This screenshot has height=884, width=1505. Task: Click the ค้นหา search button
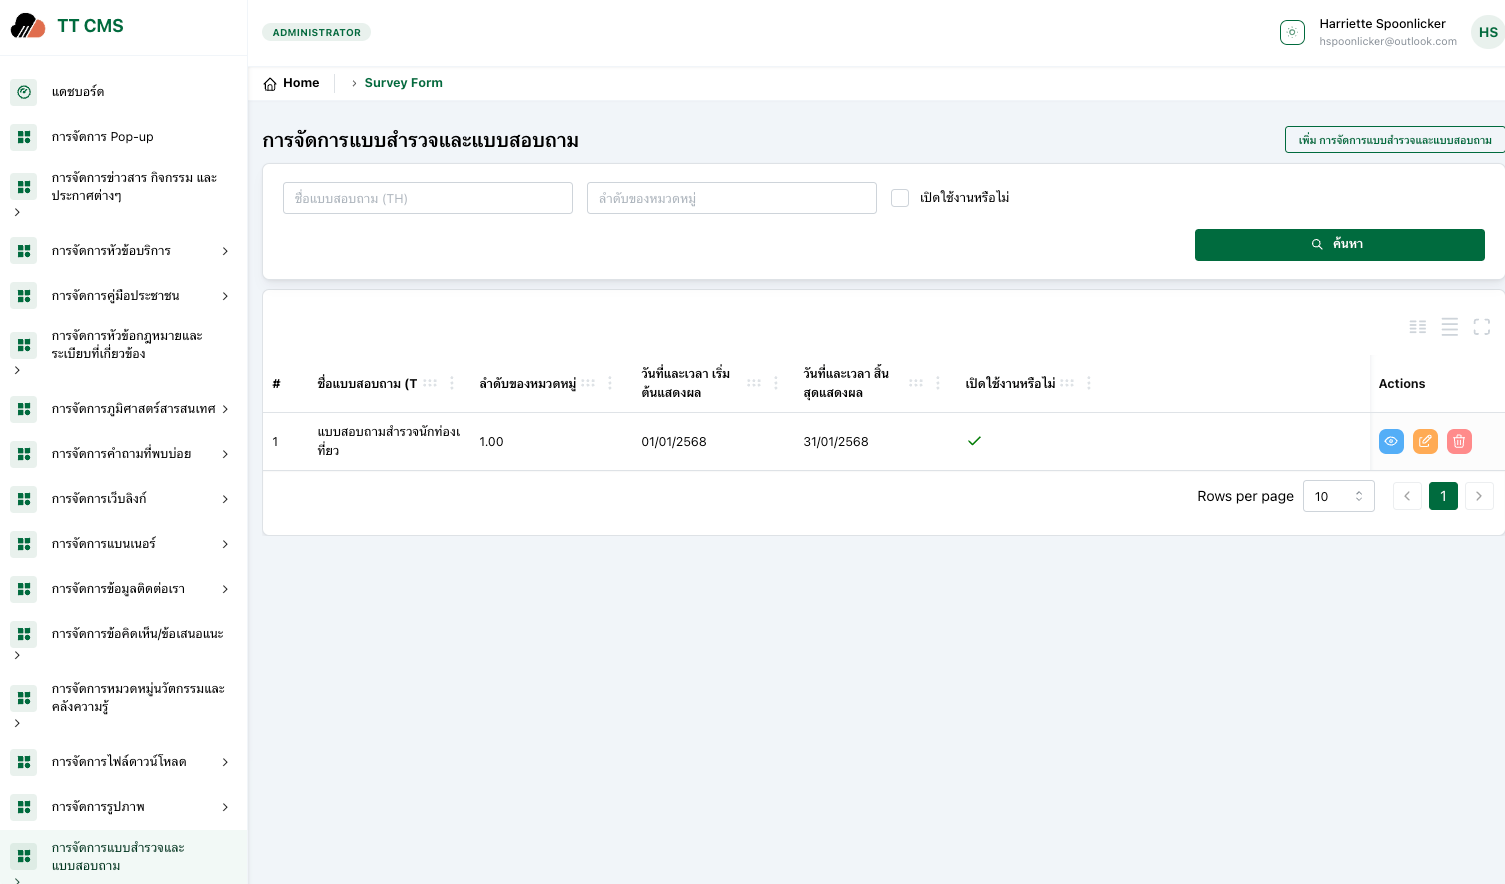[1339, 245]
